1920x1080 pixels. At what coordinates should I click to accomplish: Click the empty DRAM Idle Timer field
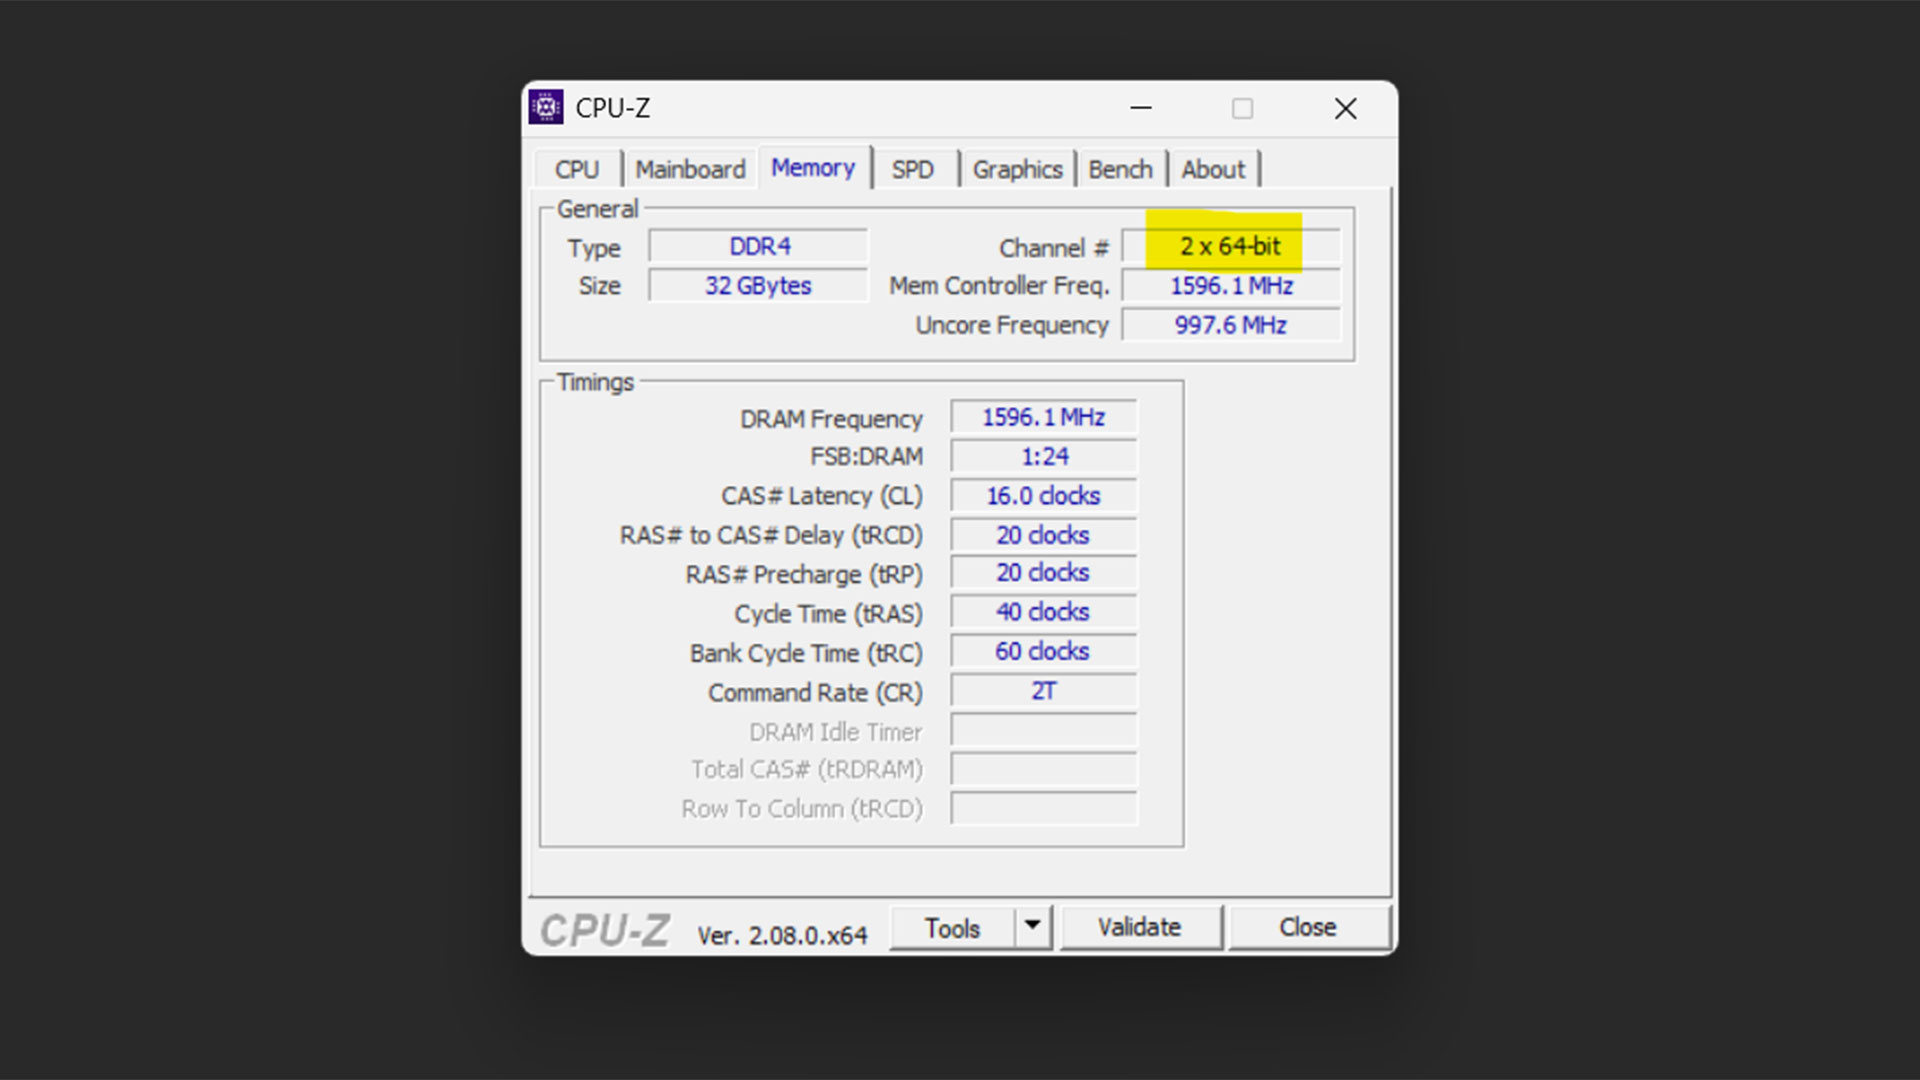pos(1044,730)
